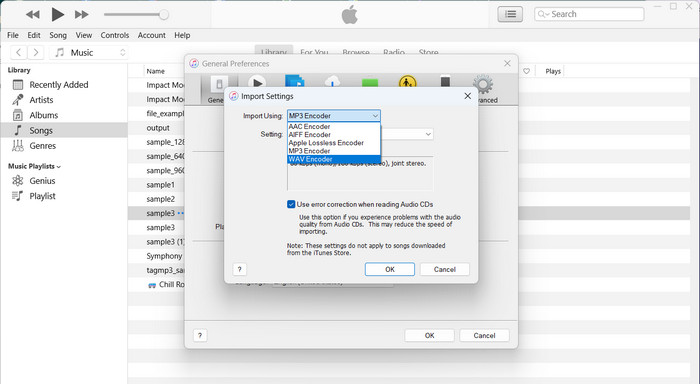Cancel the Import Settings dialog

tap(445, 269)
